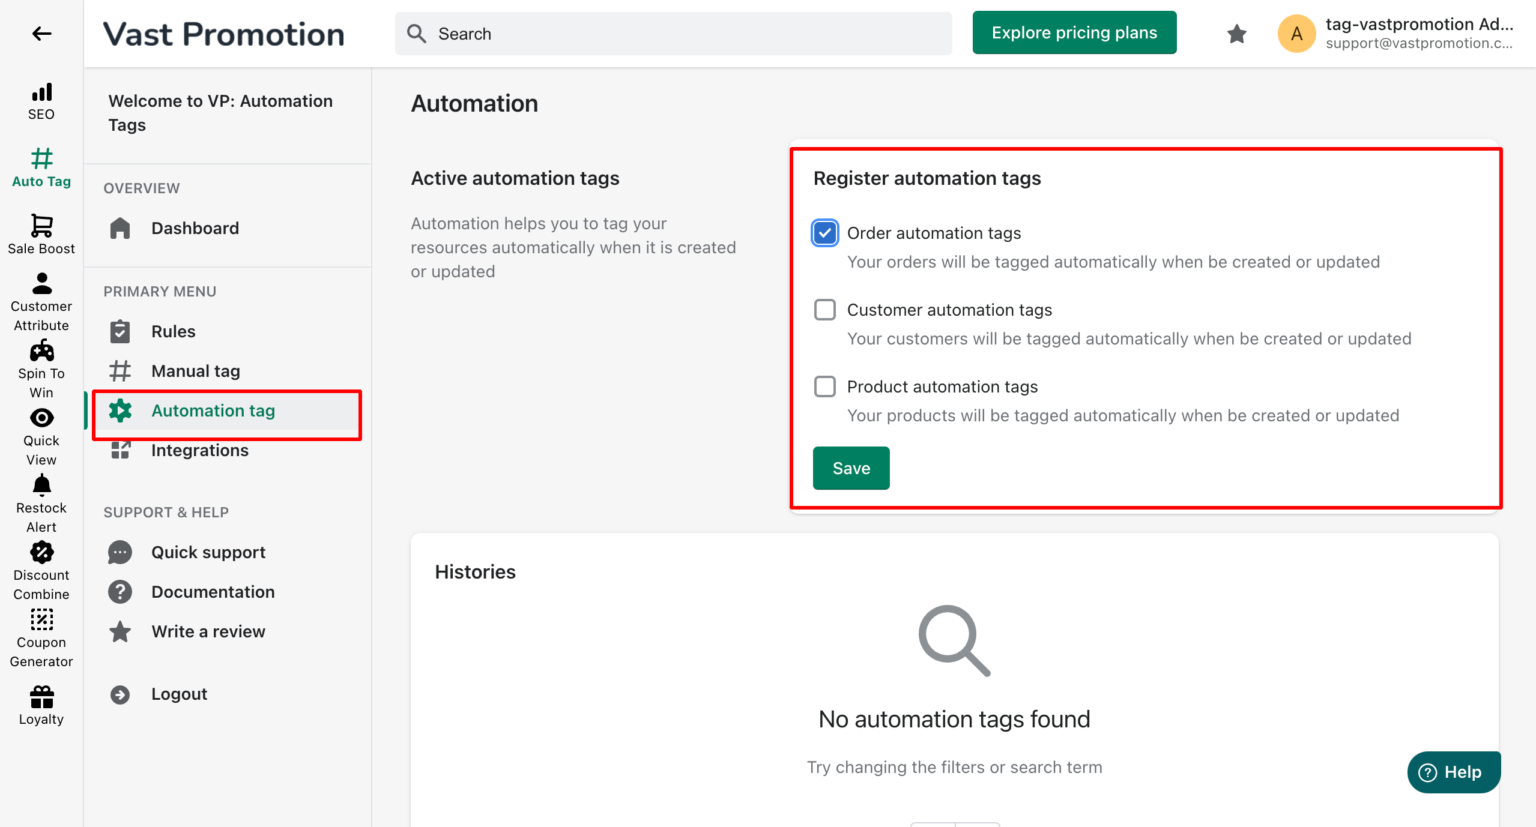The image size is (1536, 827).
Task: Click the back arrow above the sidebar
Action: point(41,33)
